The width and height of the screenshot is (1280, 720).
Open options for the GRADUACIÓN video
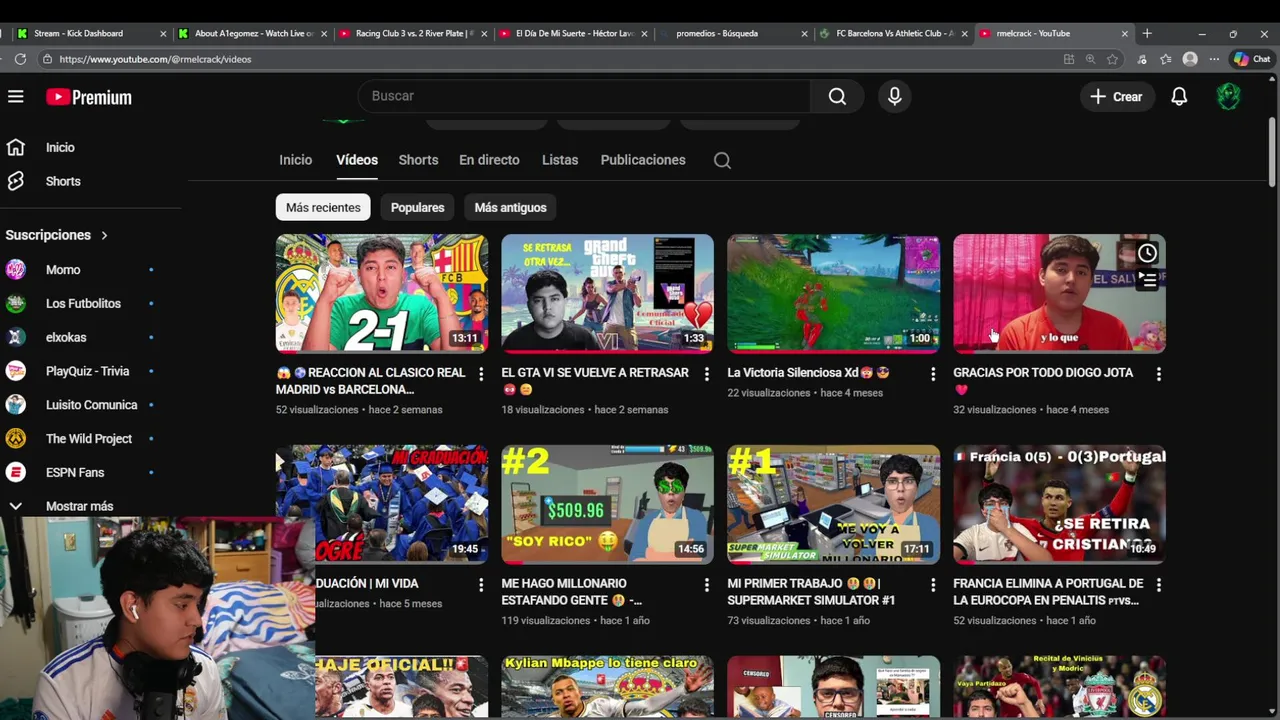click(481, 585)
